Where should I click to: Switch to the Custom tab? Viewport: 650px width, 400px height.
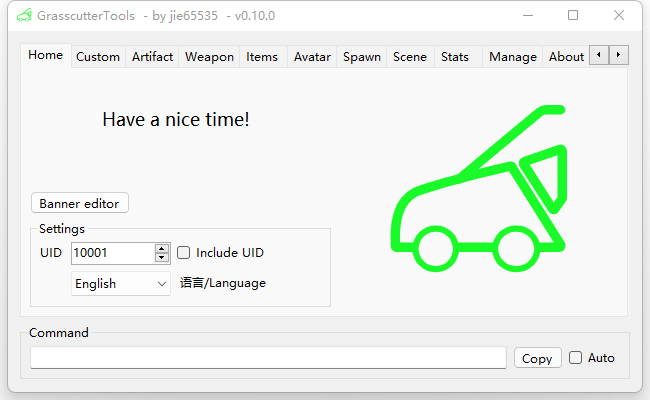pos(98,57)
